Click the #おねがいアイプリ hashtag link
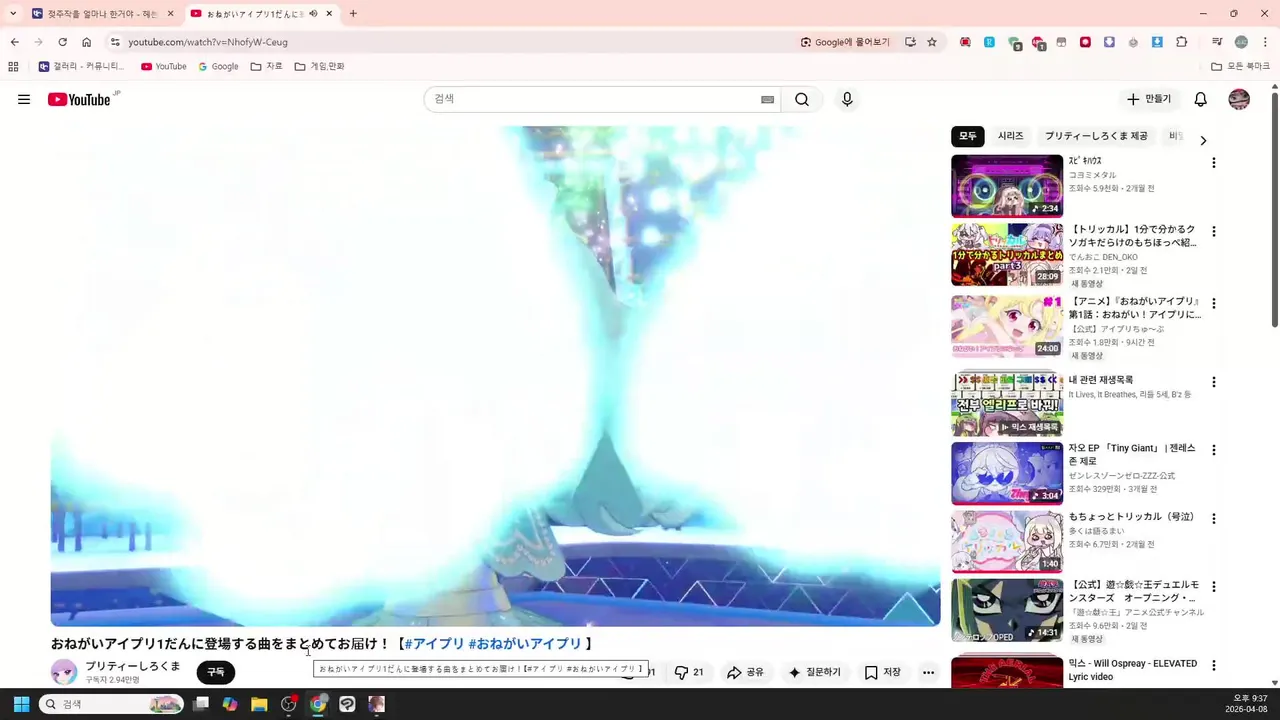 click(x=525, y=644)
